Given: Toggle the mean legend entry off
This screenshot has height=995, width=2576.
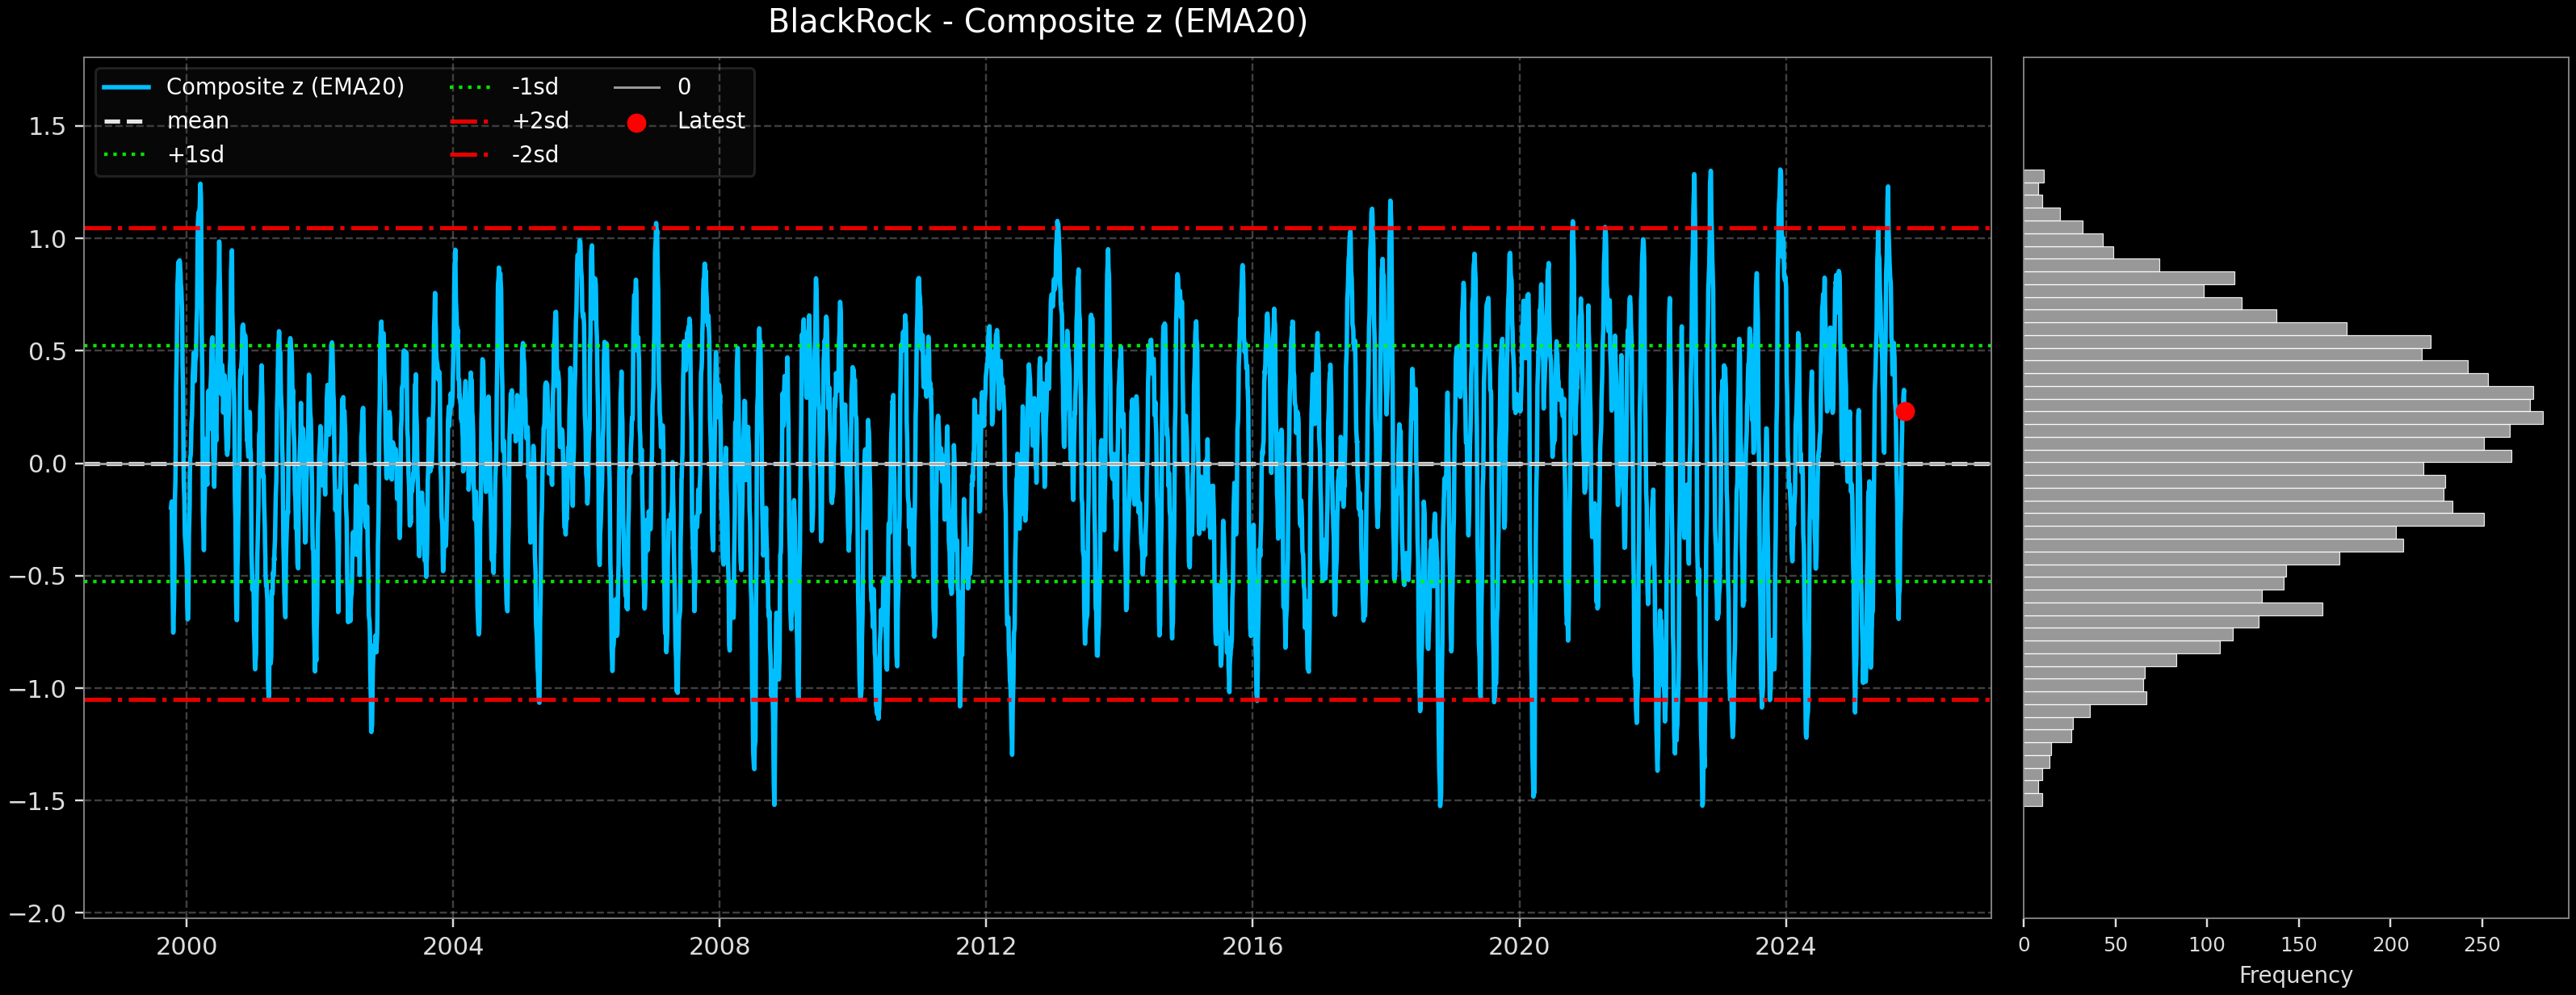Looking at the screenshot, I should tap(197, 121).
